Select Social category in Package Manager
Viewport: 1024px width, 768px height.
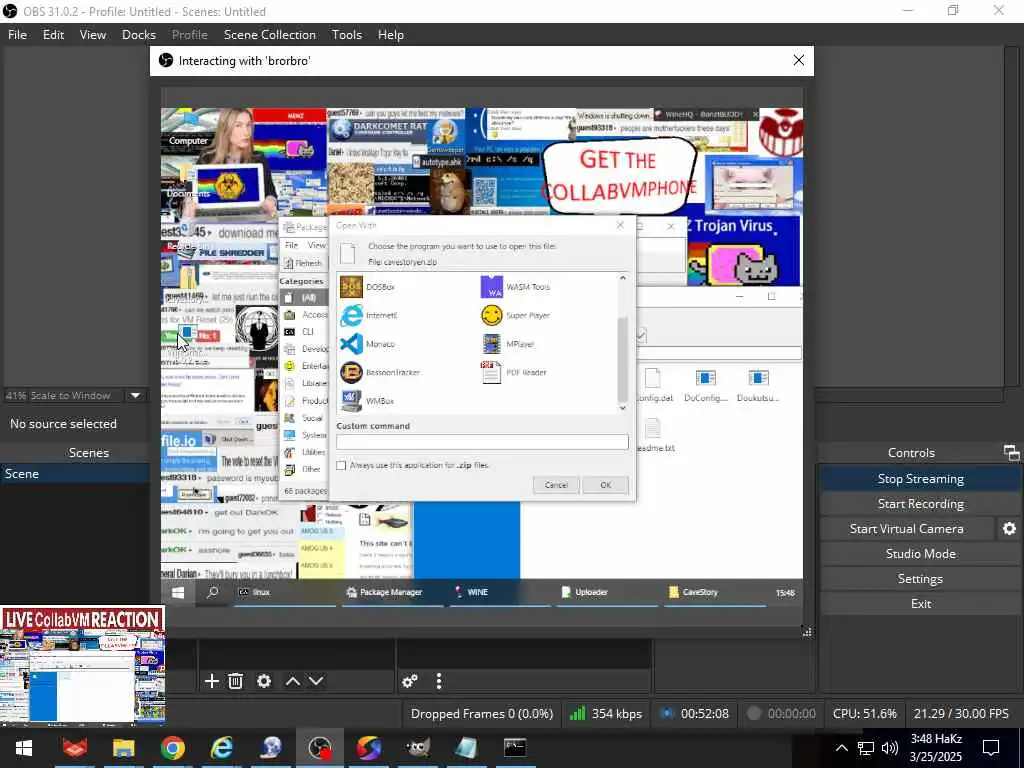coord(304,418)
